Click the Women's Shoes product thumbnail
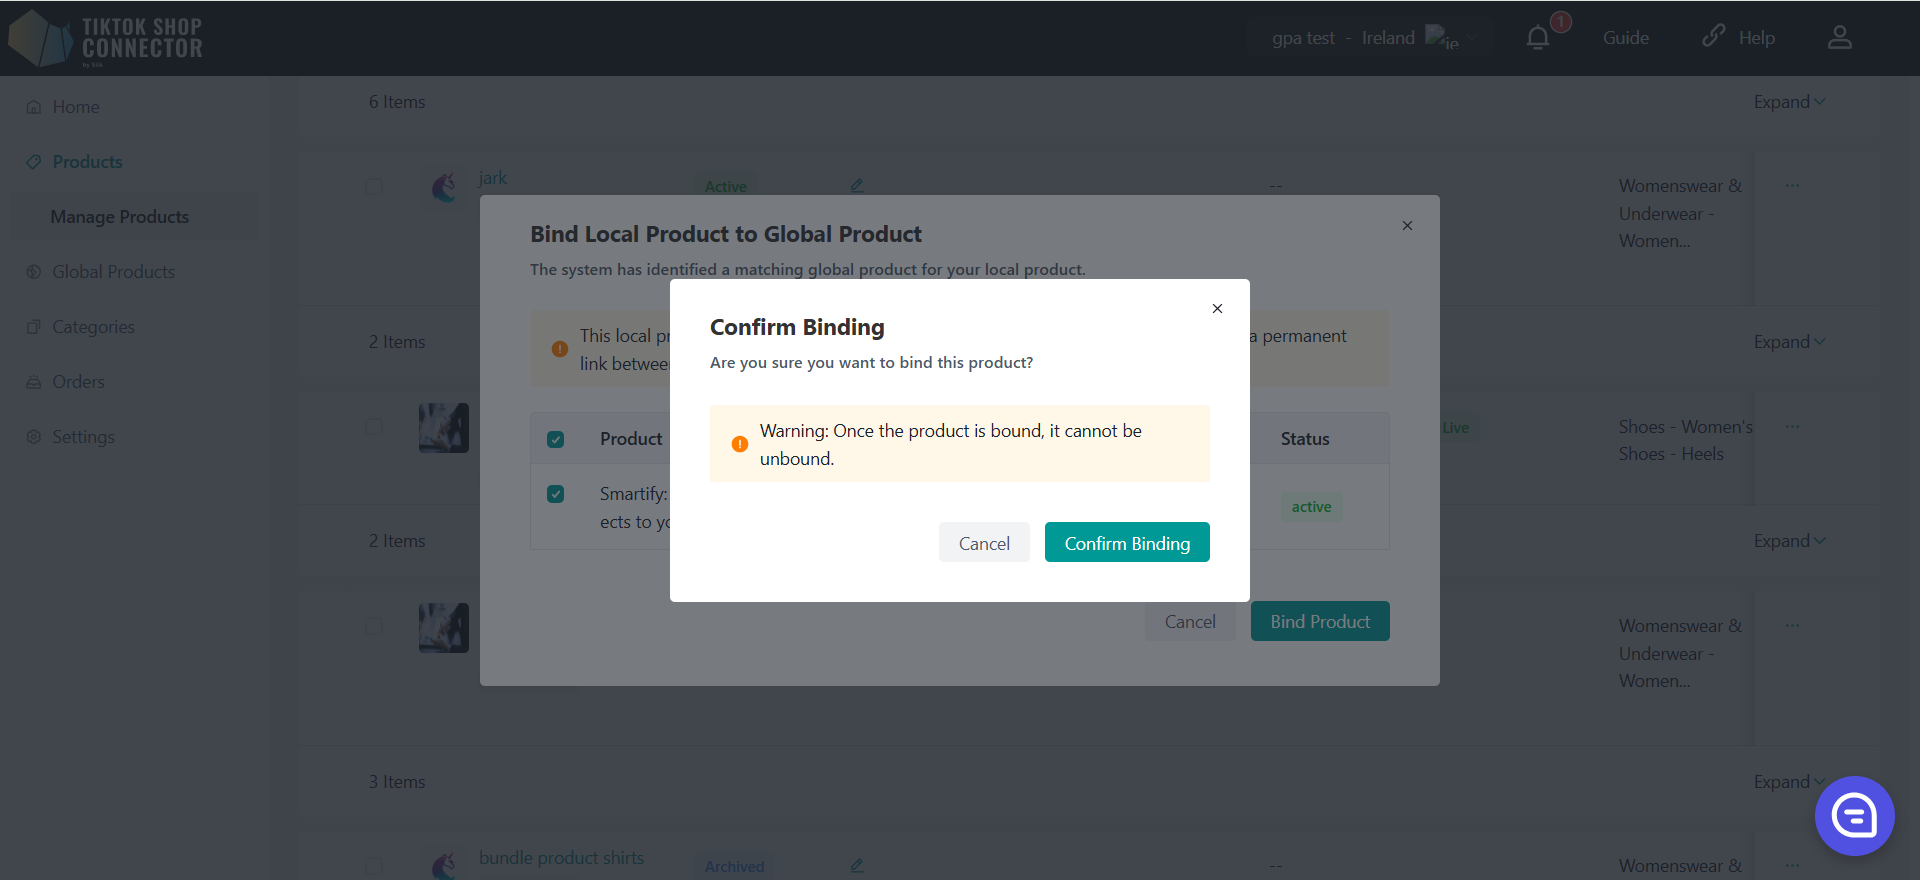Screen dimensions: 1920x880 click(x=444, y=428)
